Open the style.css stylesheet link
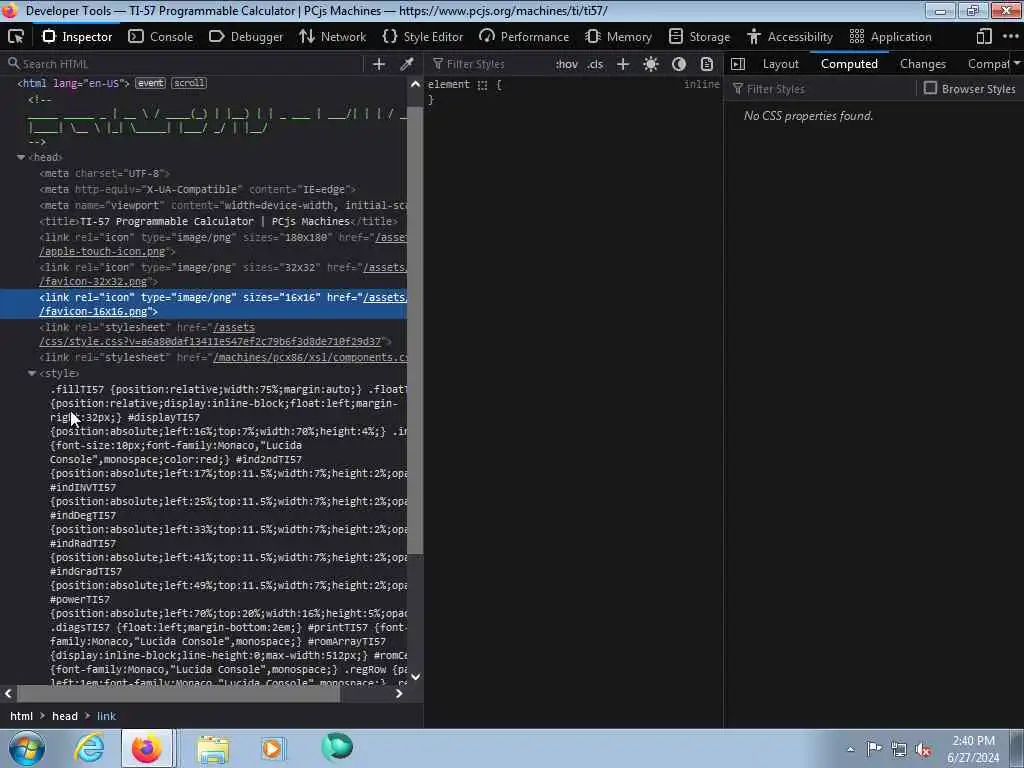1024x768 pixels. [210, 342]
